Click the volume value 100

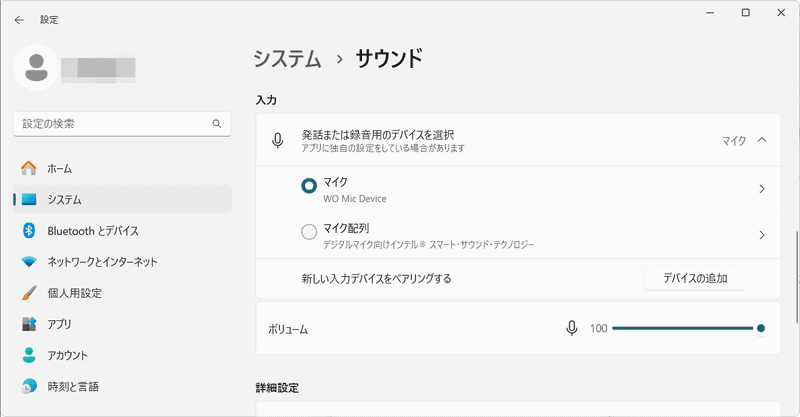pyautogui.click(x=598, y=328)
